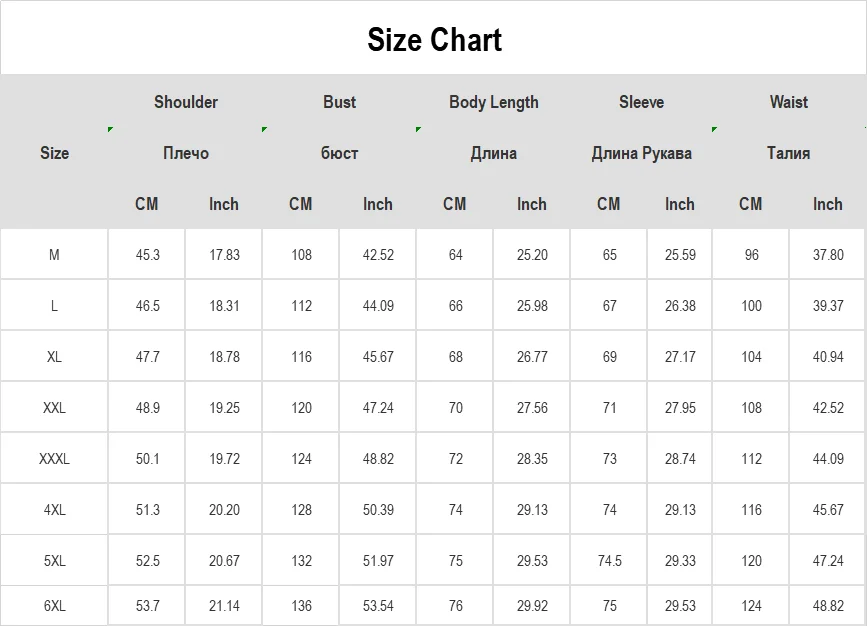The width and height of the screenshot is (867, 626).
Task: Select the Sleeve column header
Action: tap(641, 102)
